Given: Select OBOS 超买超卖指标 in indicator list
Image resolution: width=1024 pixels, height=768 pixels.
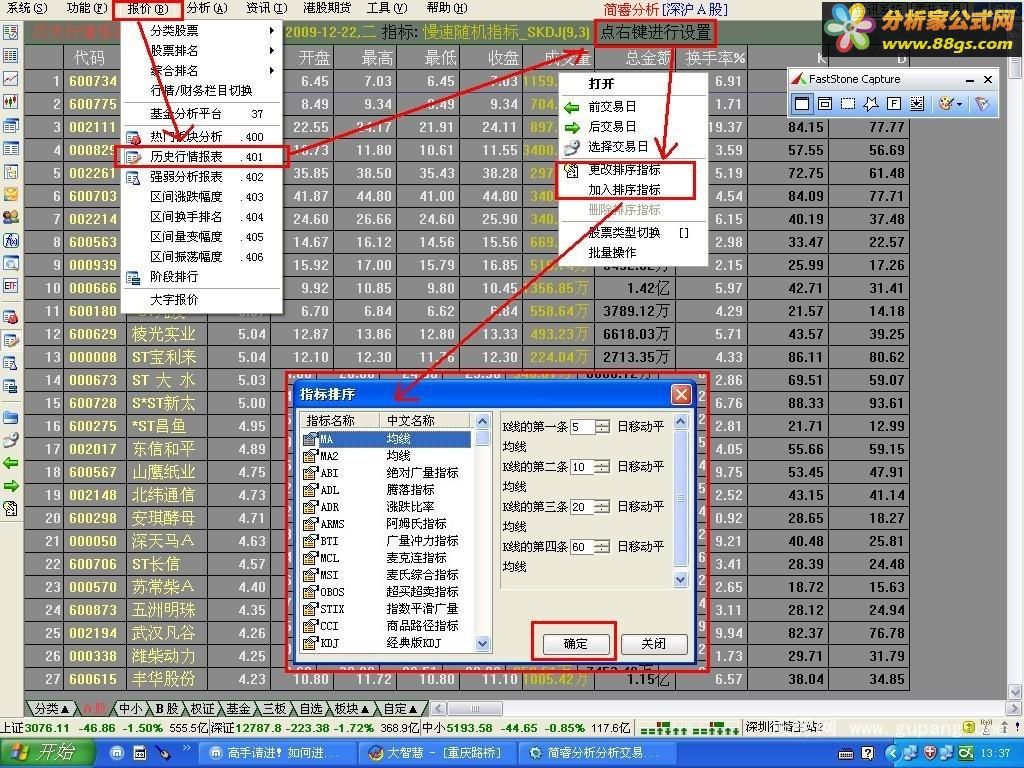Looking at the screenshot, I should pyautogui.click(x=387, y=592).
